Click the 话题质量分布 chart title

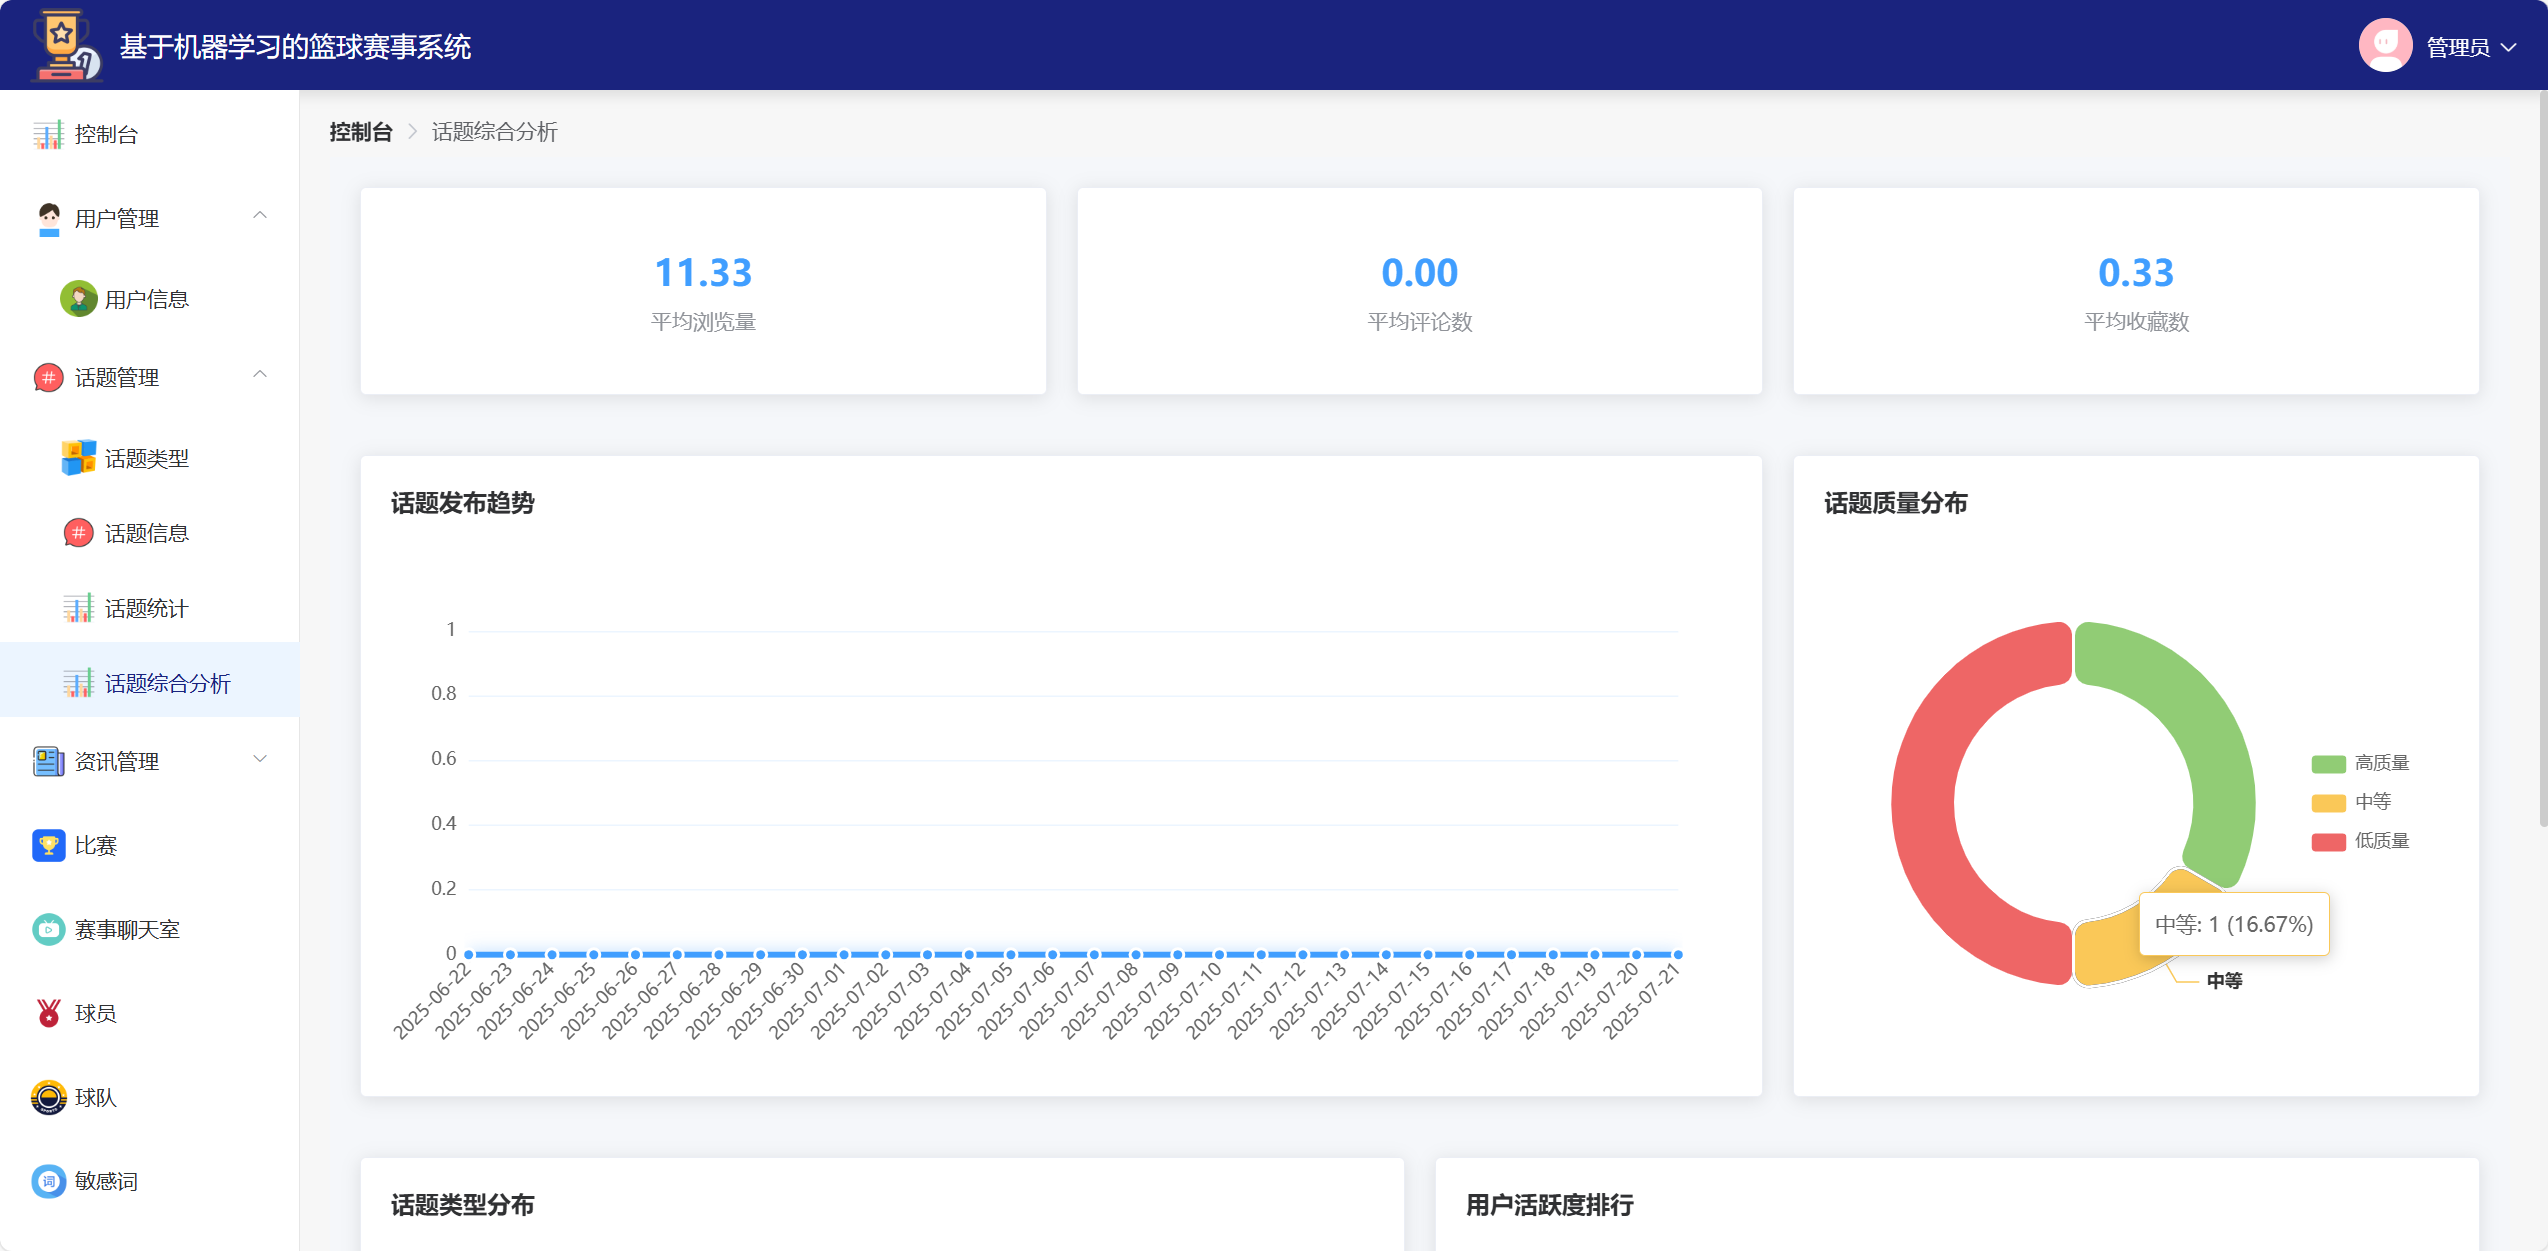pyautogui.click(x=1896, y=503)
